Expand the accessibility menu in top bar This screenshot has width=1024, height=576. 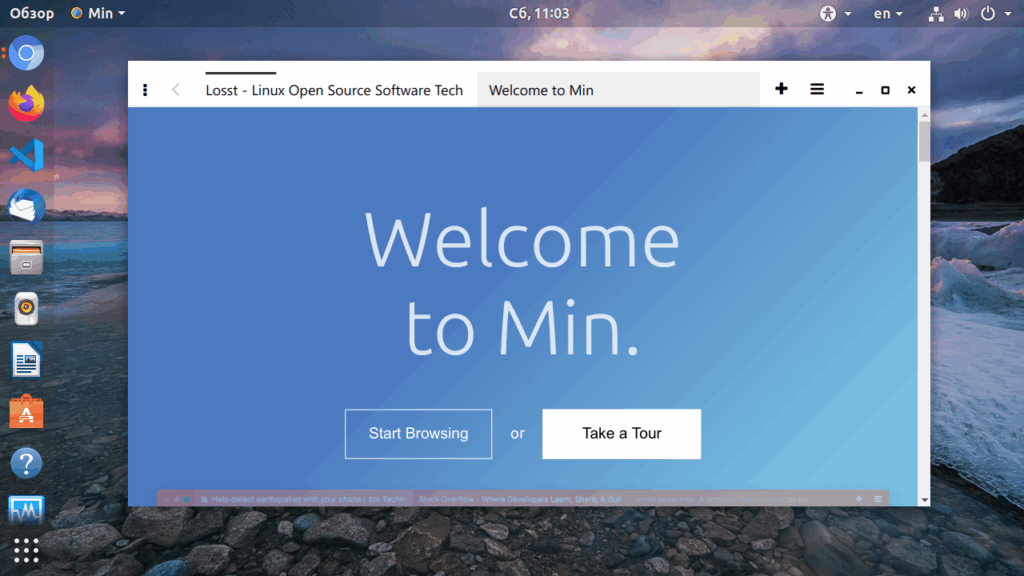click(x=835, y=13)
